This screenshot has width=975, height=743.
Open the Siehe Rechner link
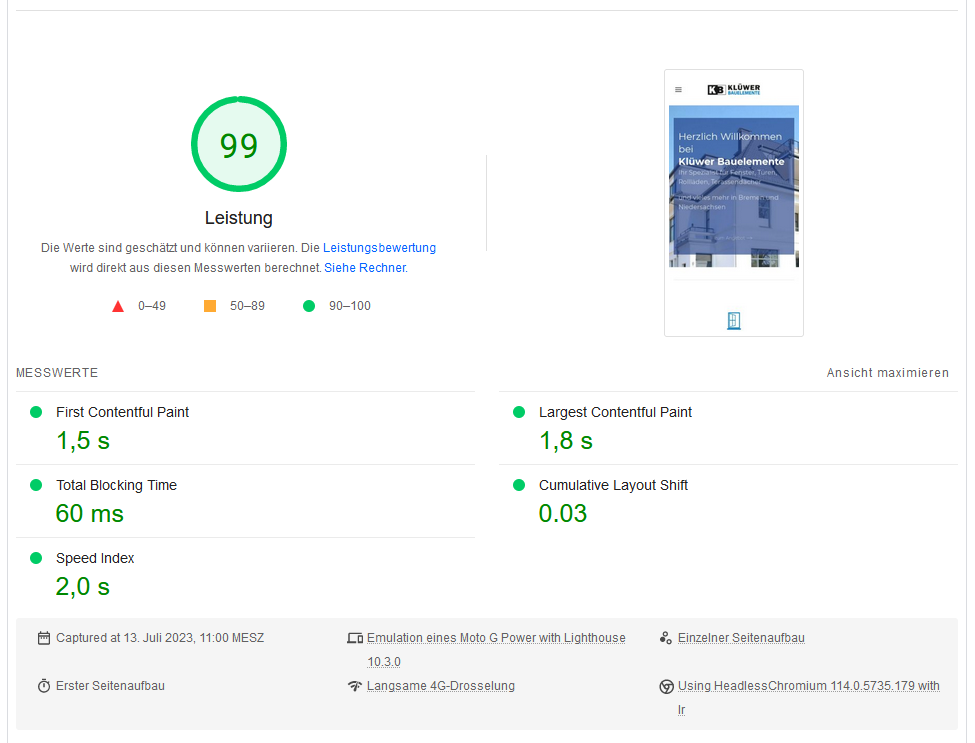(x=365, y=267)
